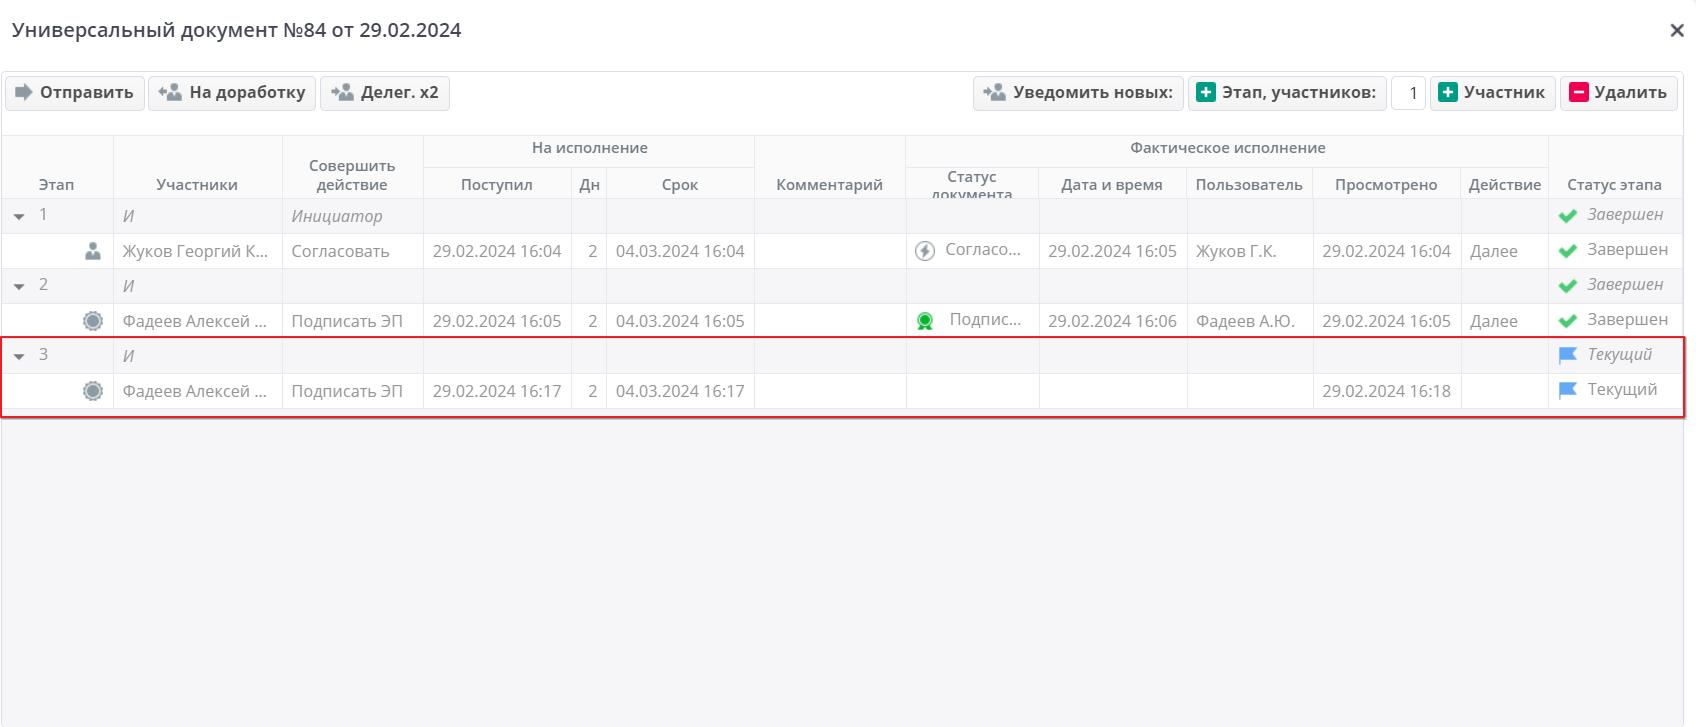Add stage with Этап, участников button
The height and width of the screenshot is (727, 1696).
pyautogui.click(x=1287, y=93)
